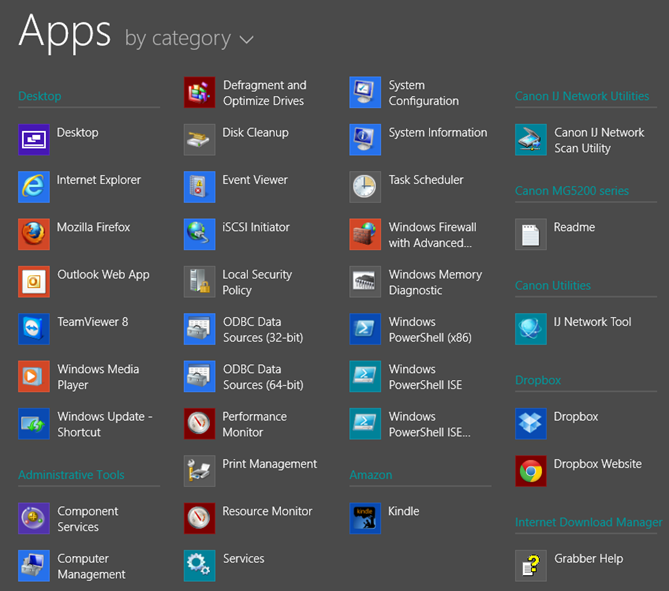This screenshot has width=669, height=591.
Task: Click the Desktop category heading
Action: click(x=40, y=96)
